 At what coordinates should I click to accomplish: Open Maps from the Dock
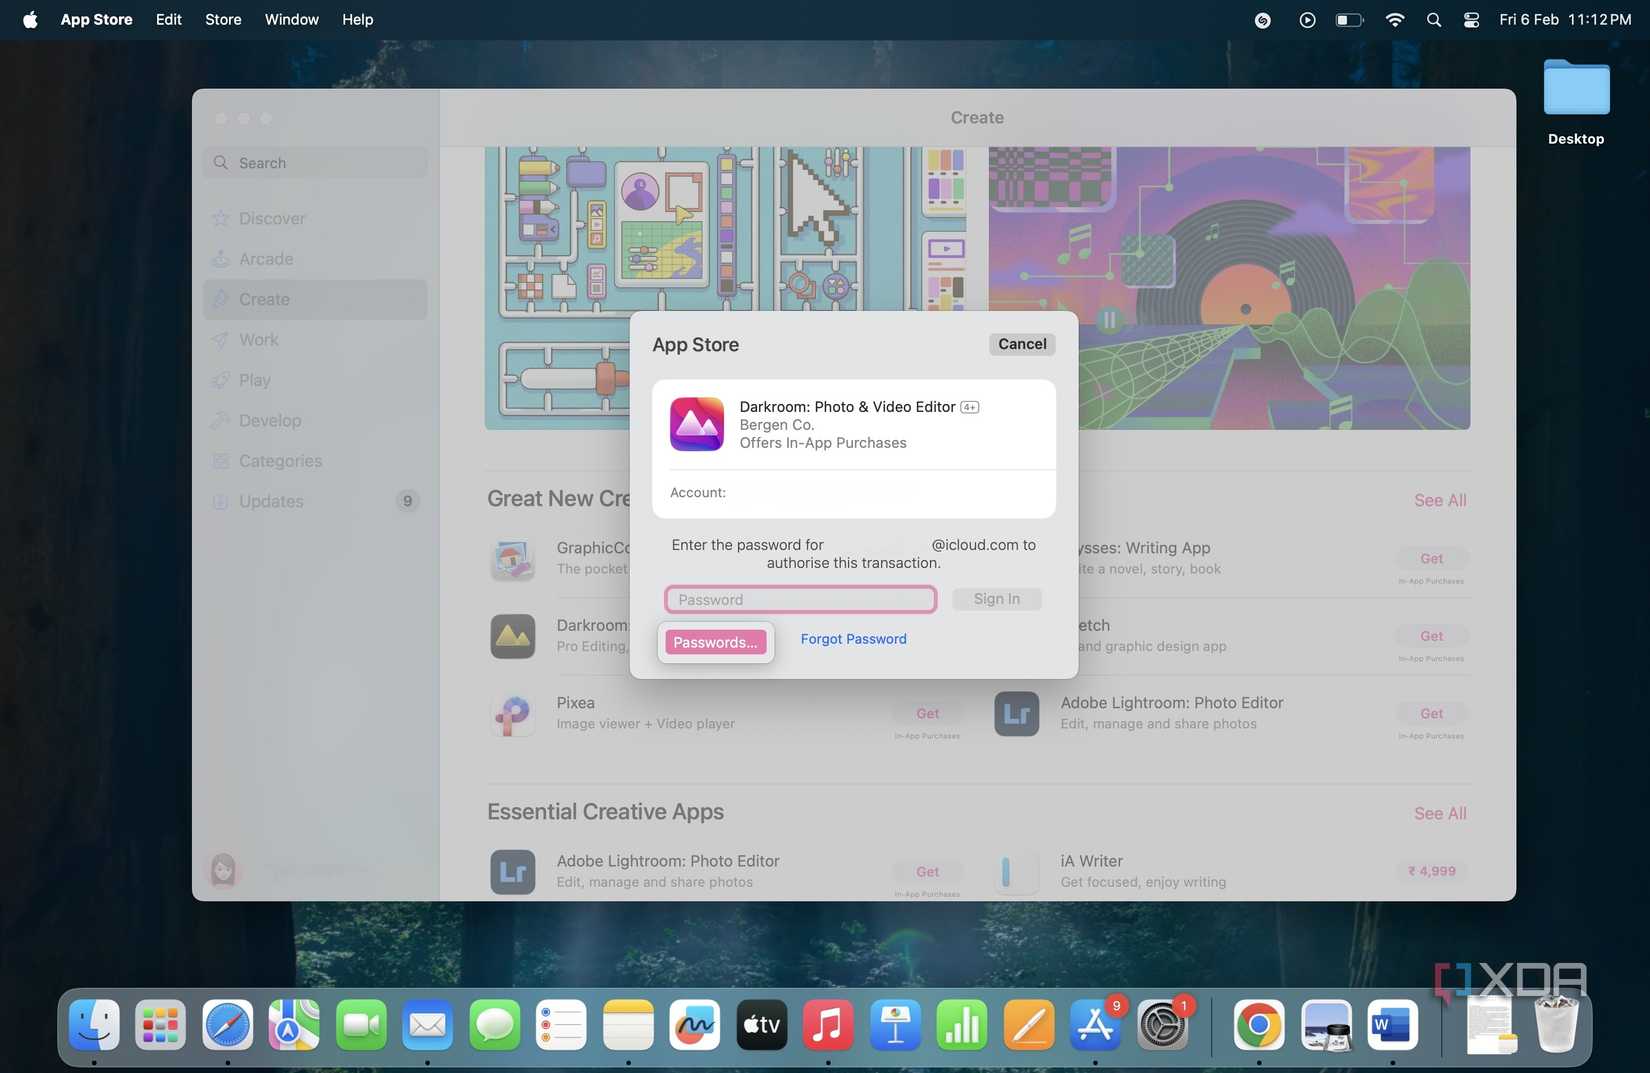pyautogui.click(x=294, y=1024)
